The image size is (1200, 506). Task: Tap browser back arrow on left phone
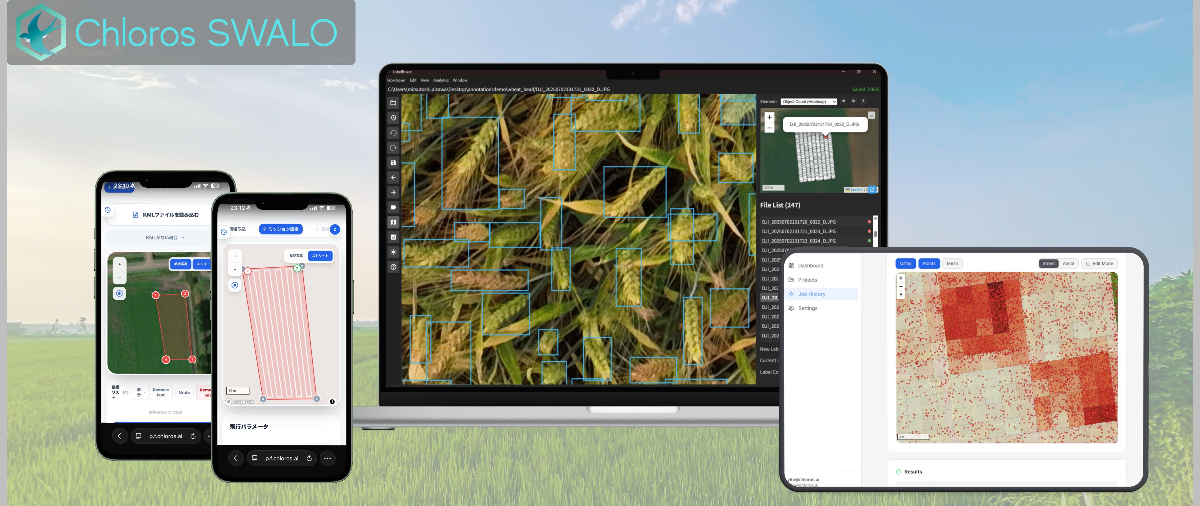coord(120,436)
